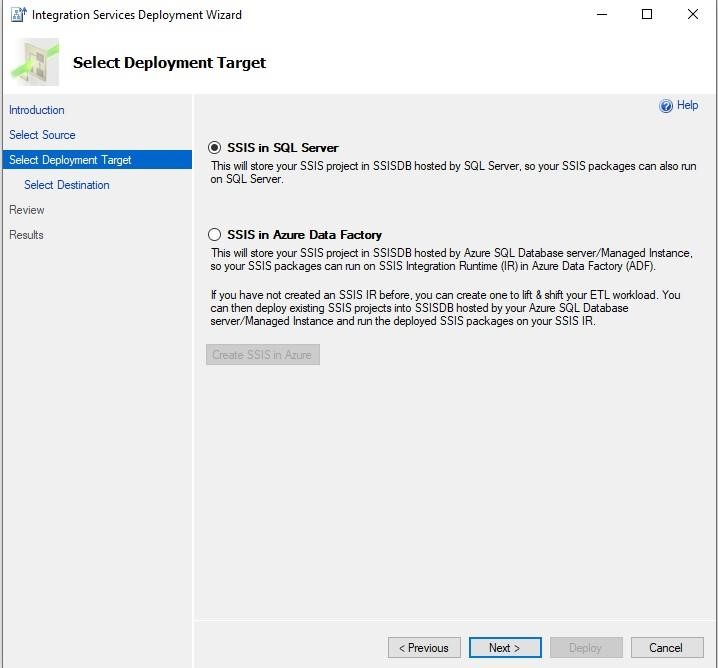Minimize the Deployment Wizard window

coord(602,15)
